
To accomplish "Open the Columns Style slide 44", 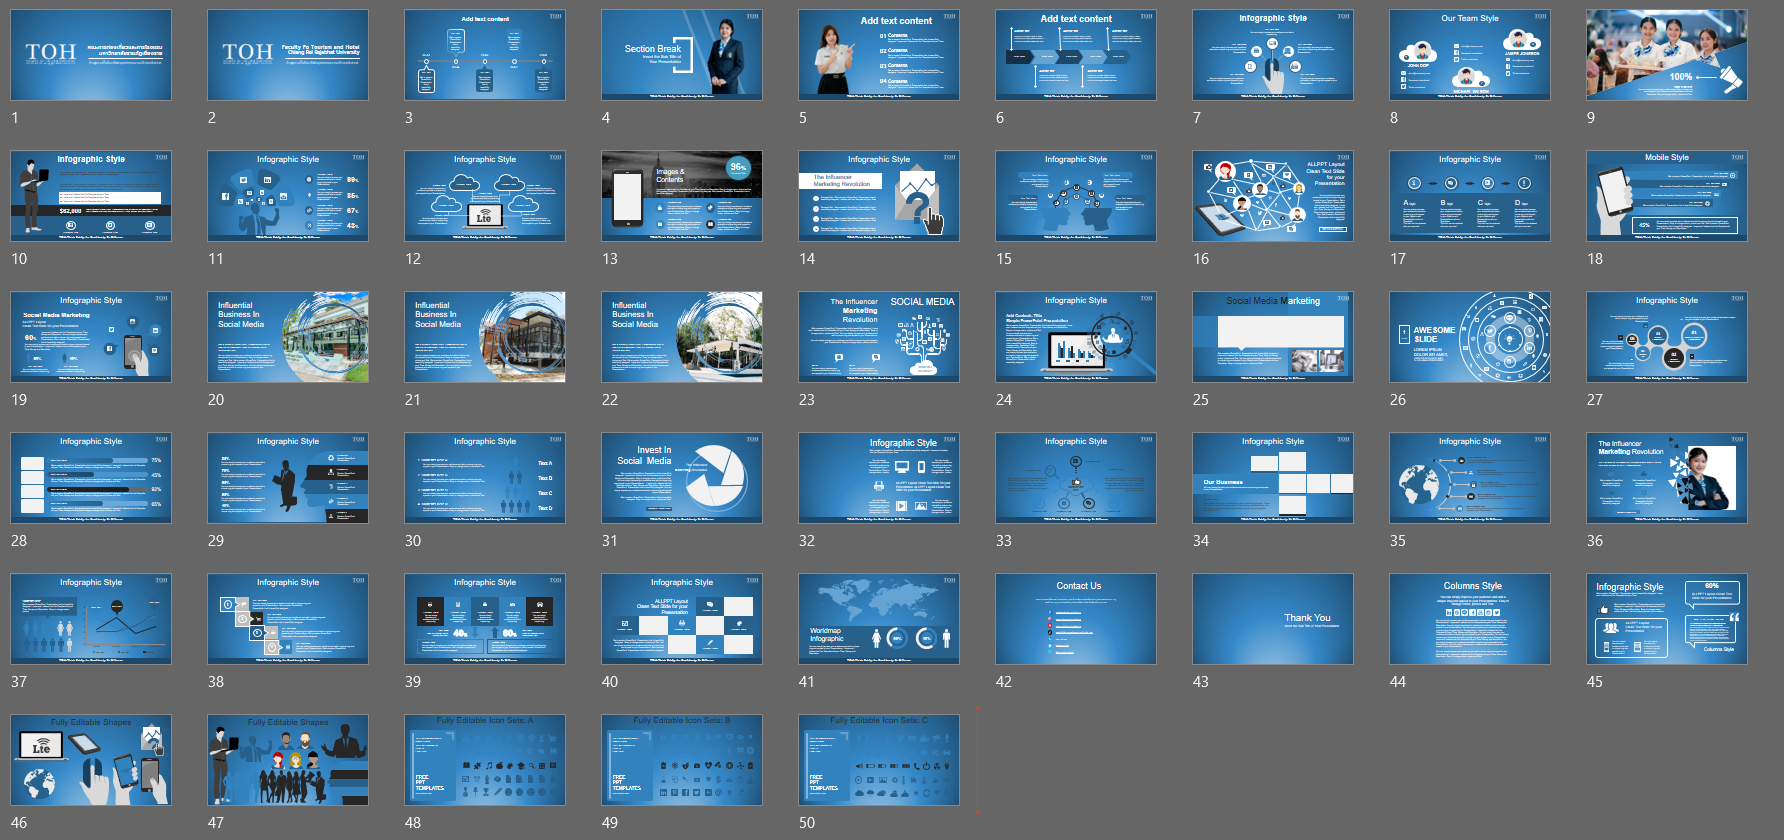I will tap(1470, 619).
